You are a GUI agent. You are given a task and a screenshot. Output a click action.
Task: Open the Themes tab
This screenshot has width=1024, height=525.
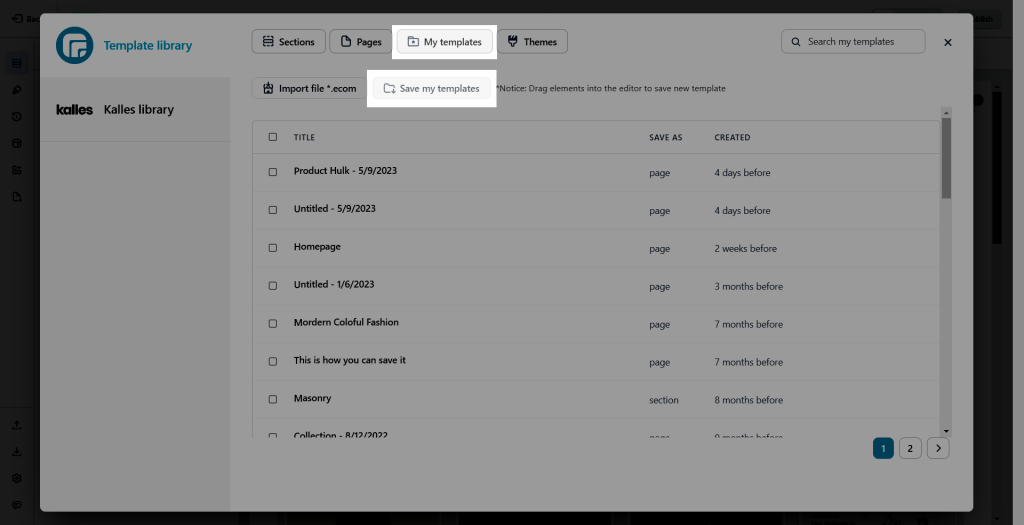click(x=532, y=42)
